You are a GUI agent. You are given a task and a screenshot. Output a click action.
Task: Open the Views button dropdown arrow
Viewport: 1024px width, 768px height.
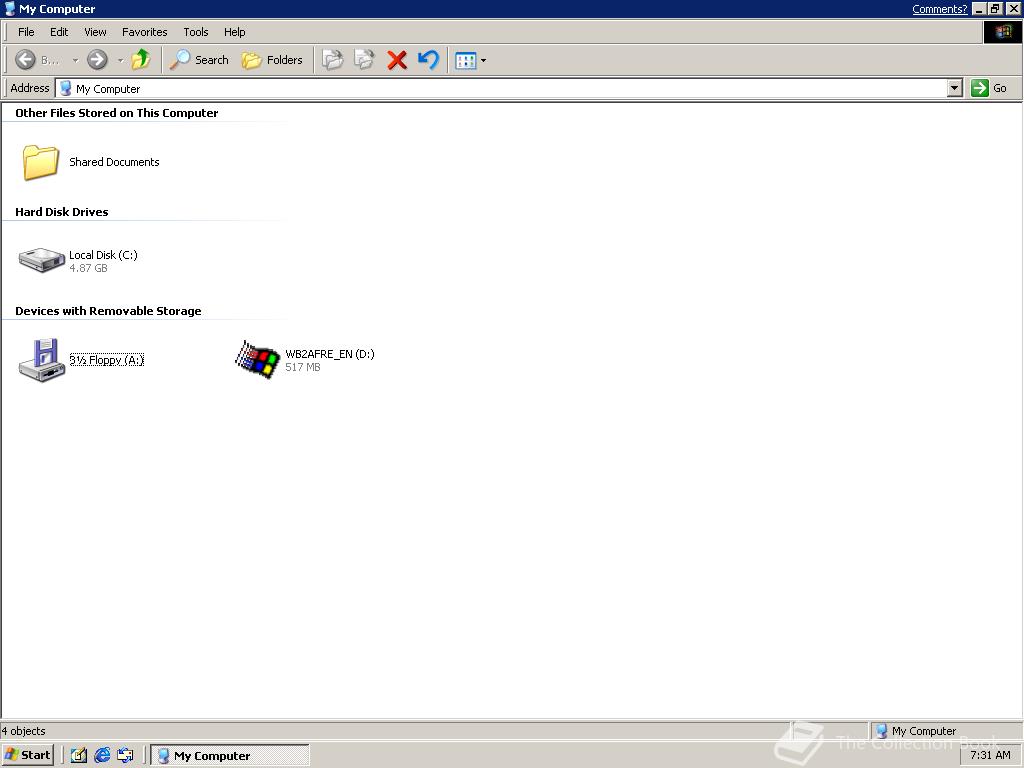coord(483,61)
